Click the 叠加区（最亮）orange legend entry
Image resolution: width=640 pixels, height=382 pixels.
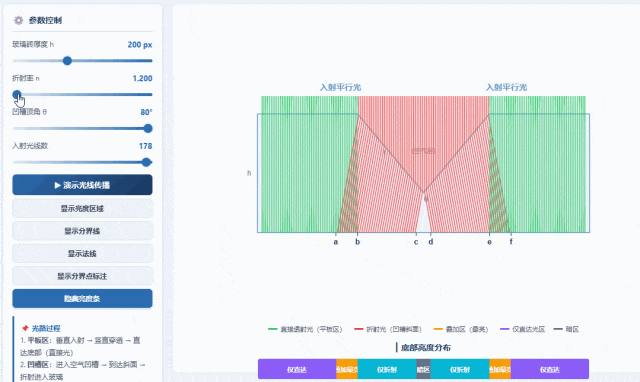461,329
